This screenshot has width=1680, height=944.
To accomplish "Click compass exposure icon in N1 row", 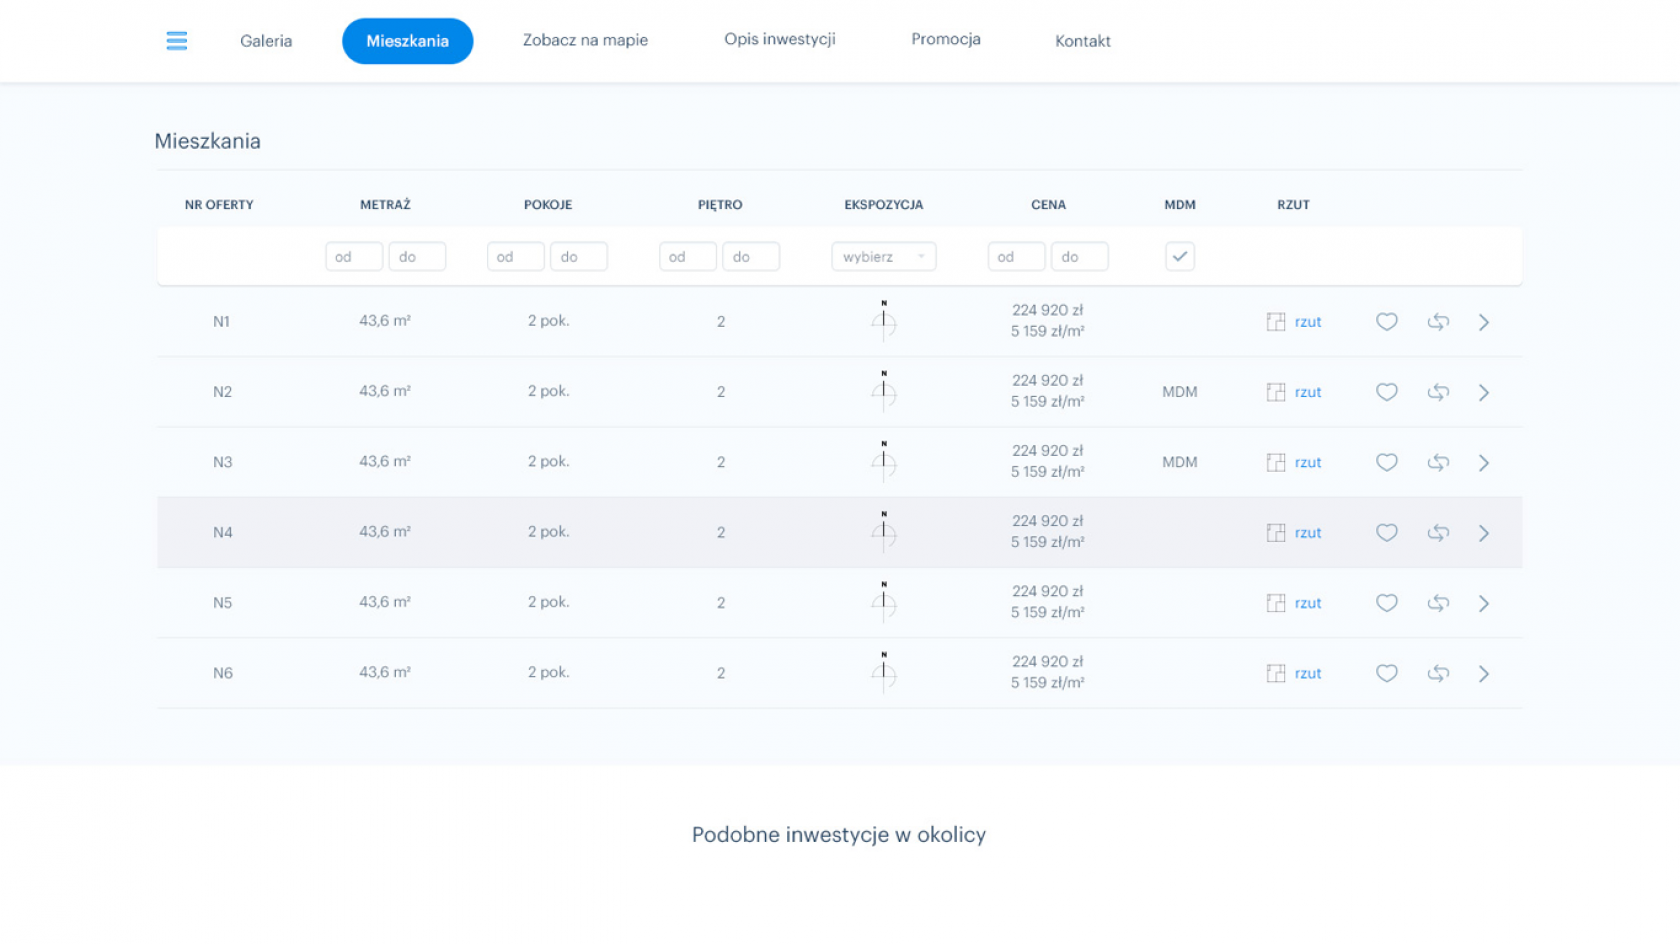I will 883,321.
